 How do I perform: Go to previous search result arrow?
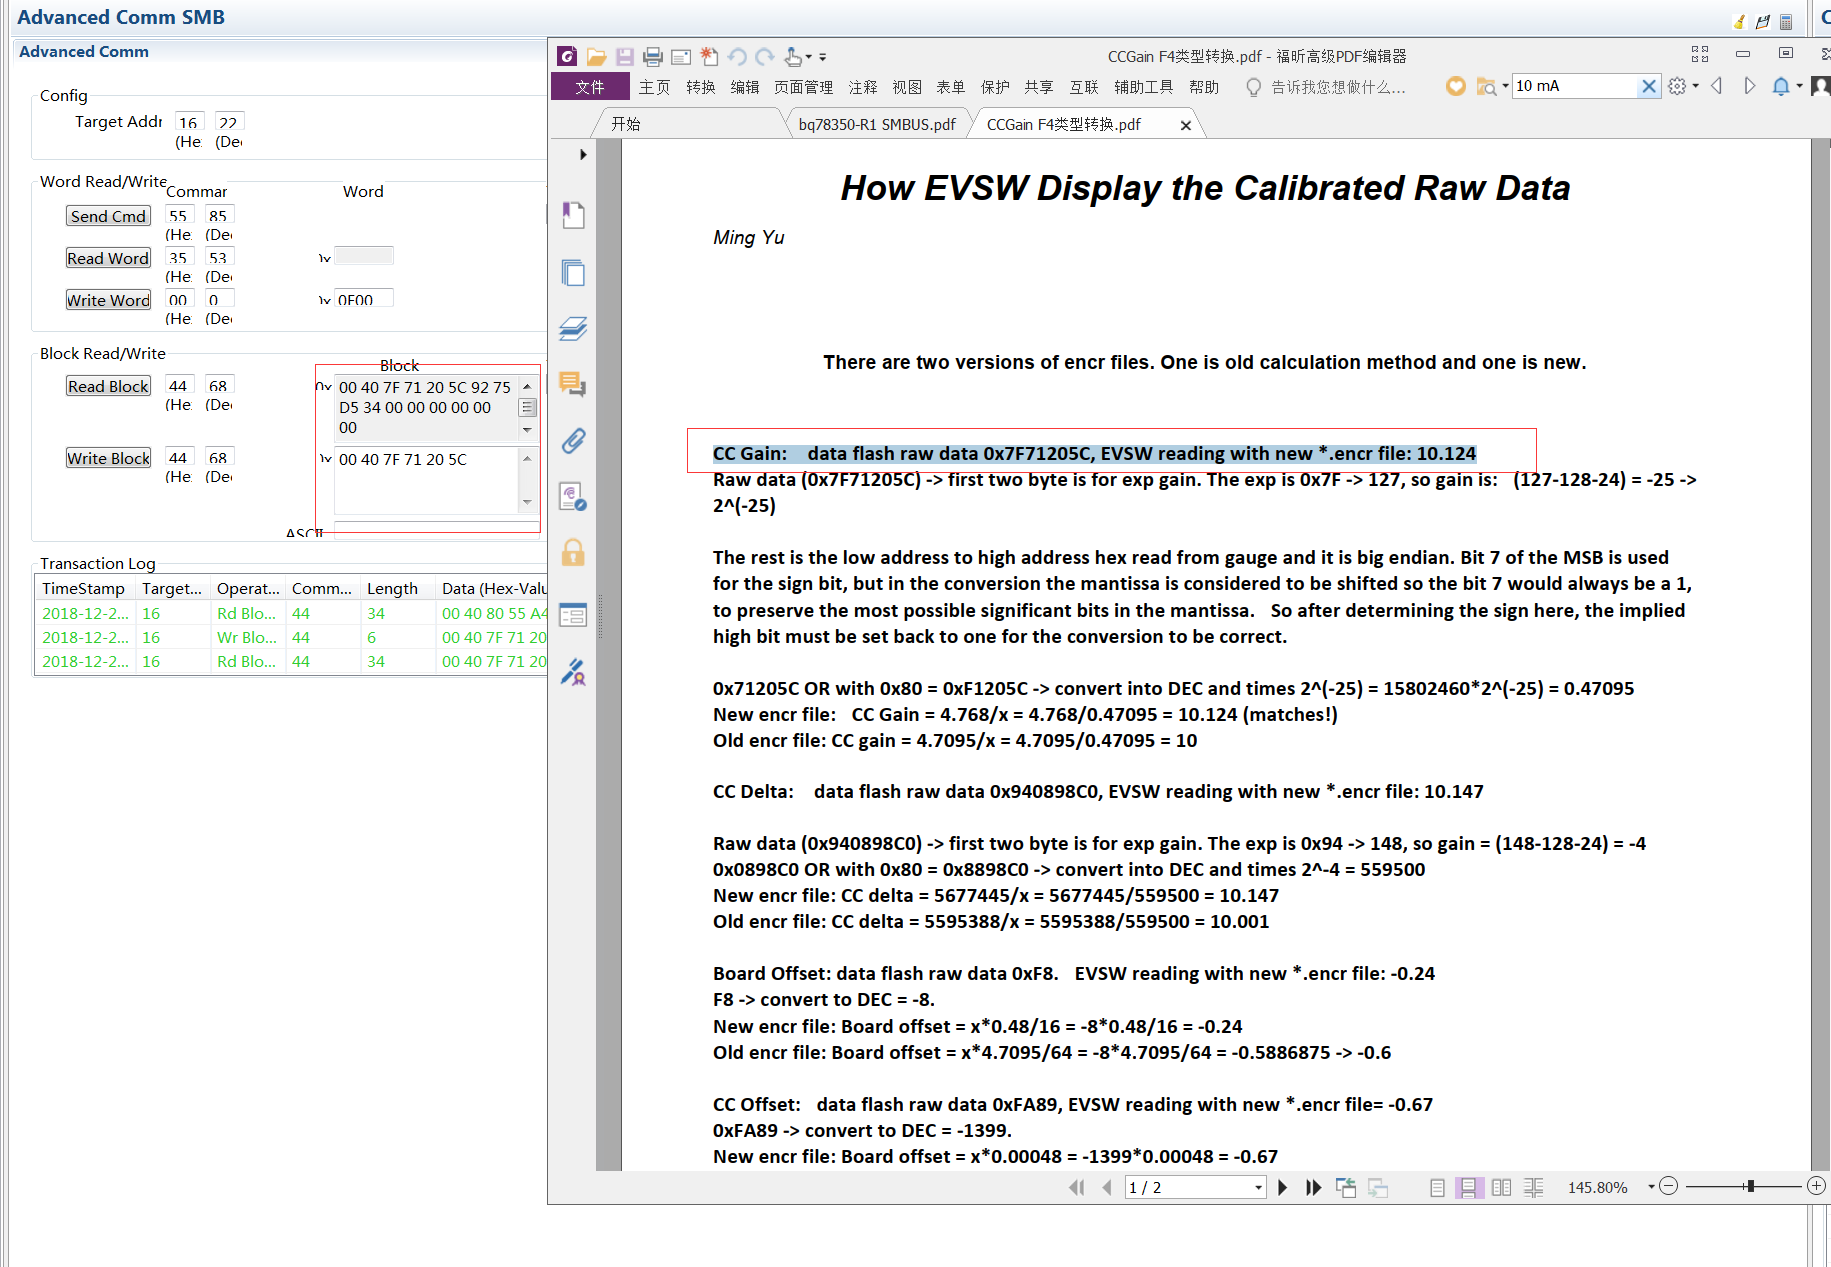(1717, 87)
